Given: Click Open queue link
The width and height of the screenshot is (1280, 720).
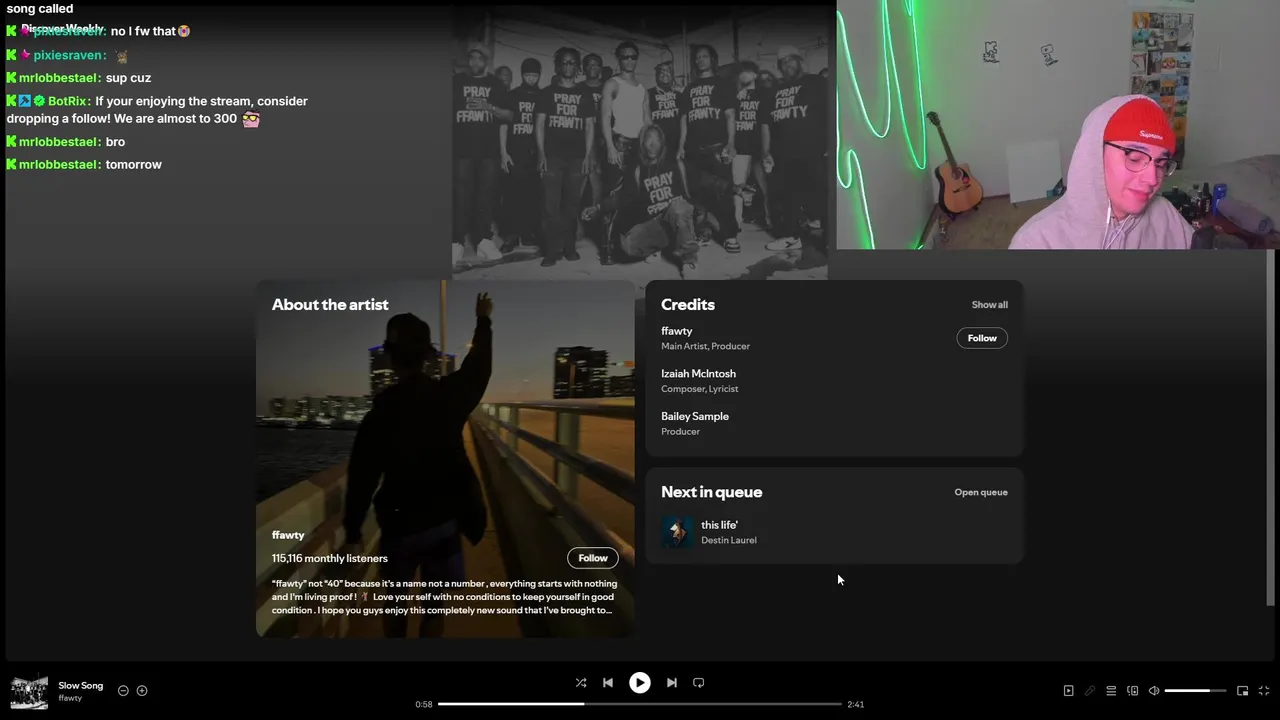Looking at the screenshot, I should pos(981,492).
